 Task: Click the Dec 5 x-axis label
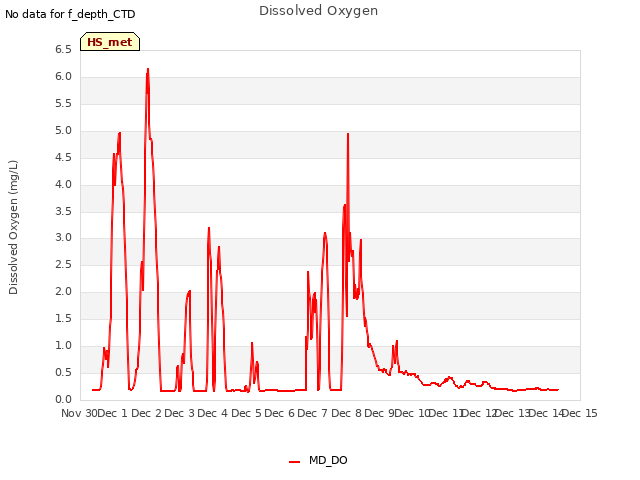pos(247,413)
